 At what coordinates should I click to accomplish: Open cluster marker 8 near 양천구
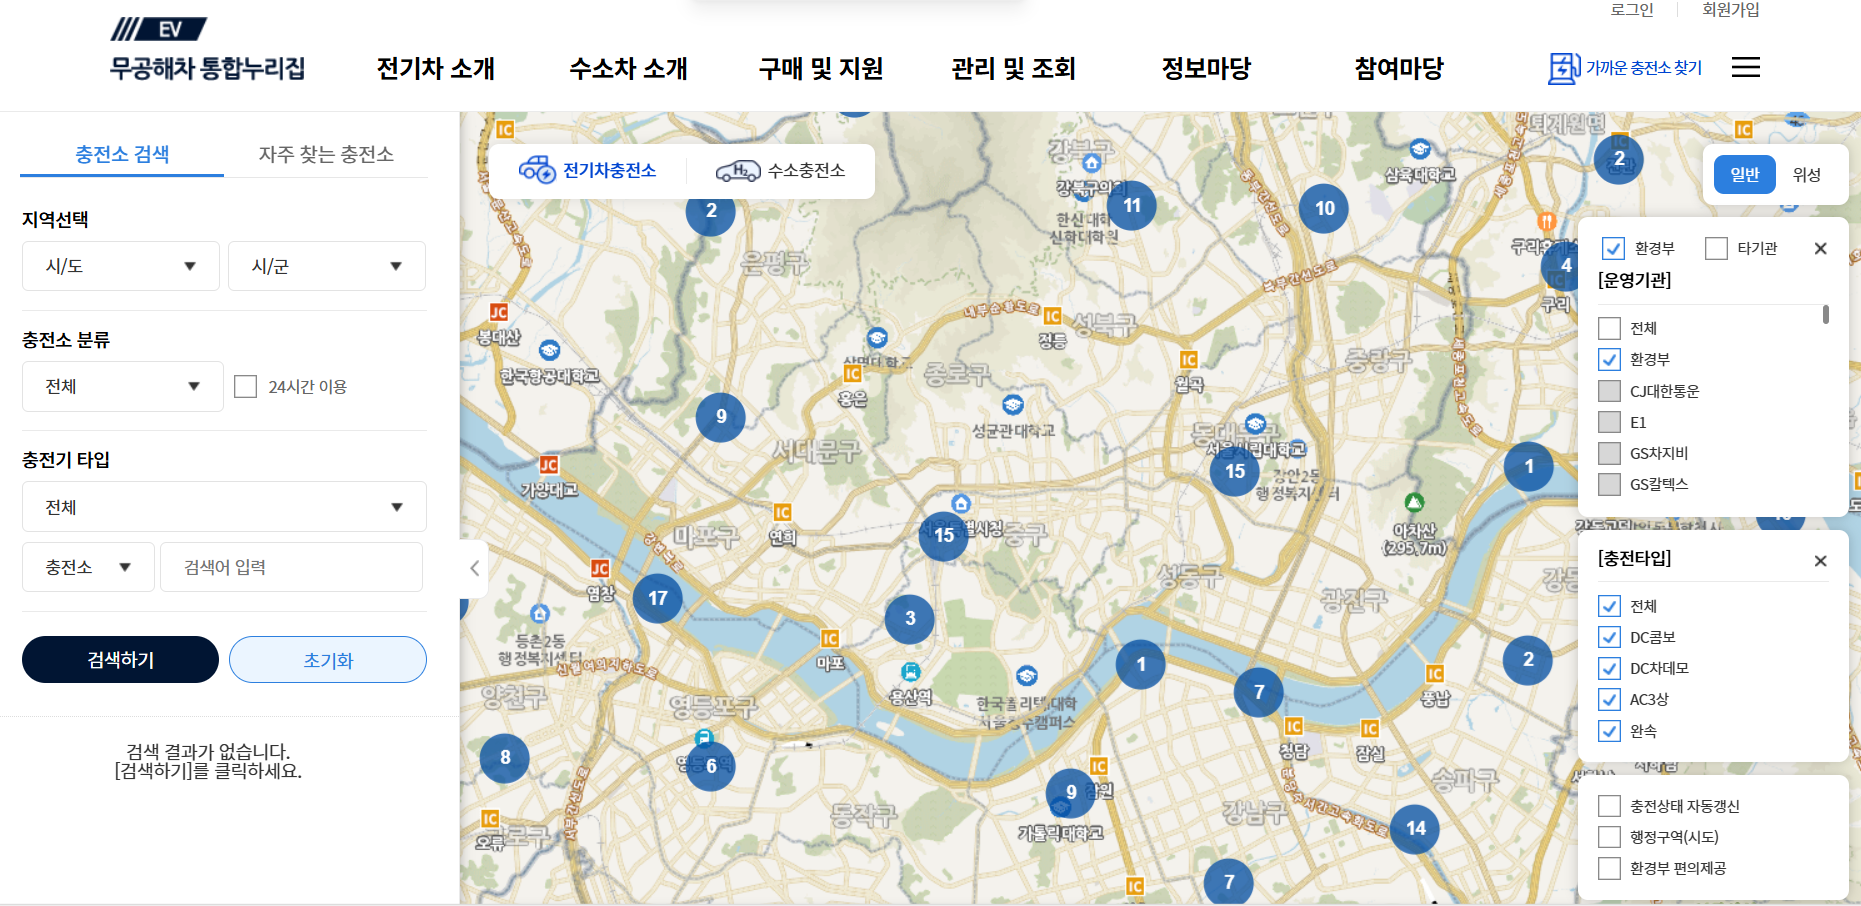[x=504, y=758]
